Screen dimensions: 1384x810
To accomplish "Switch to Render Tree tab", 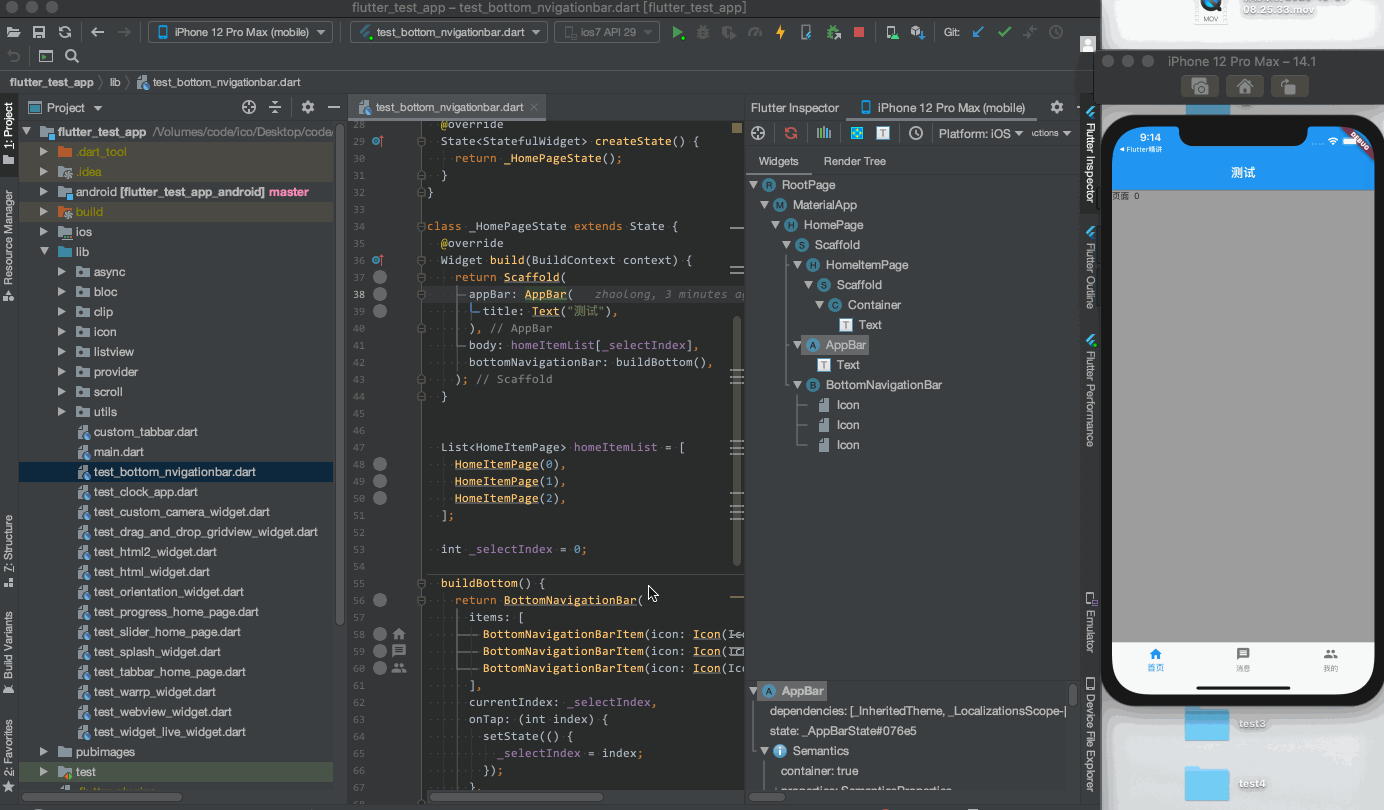I will (854, 161).
